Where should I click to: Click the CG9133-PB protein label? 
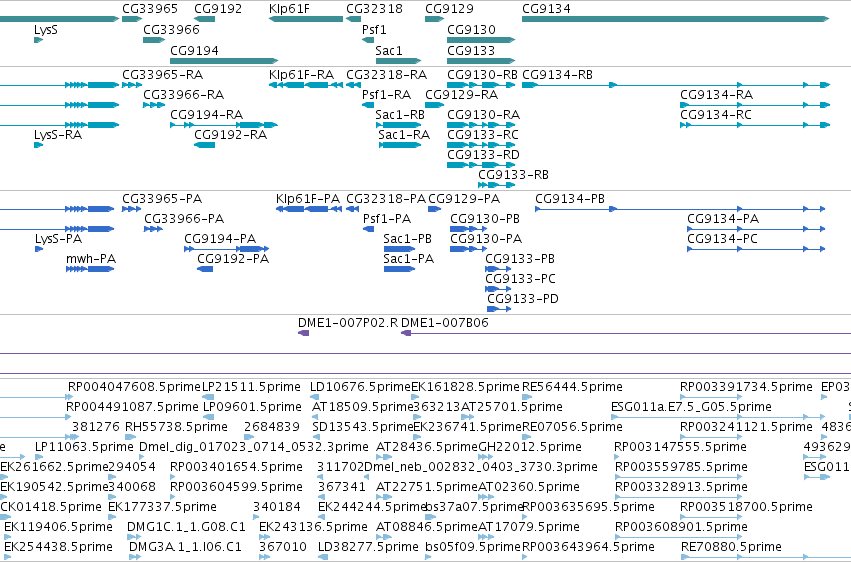pos(520,259)
